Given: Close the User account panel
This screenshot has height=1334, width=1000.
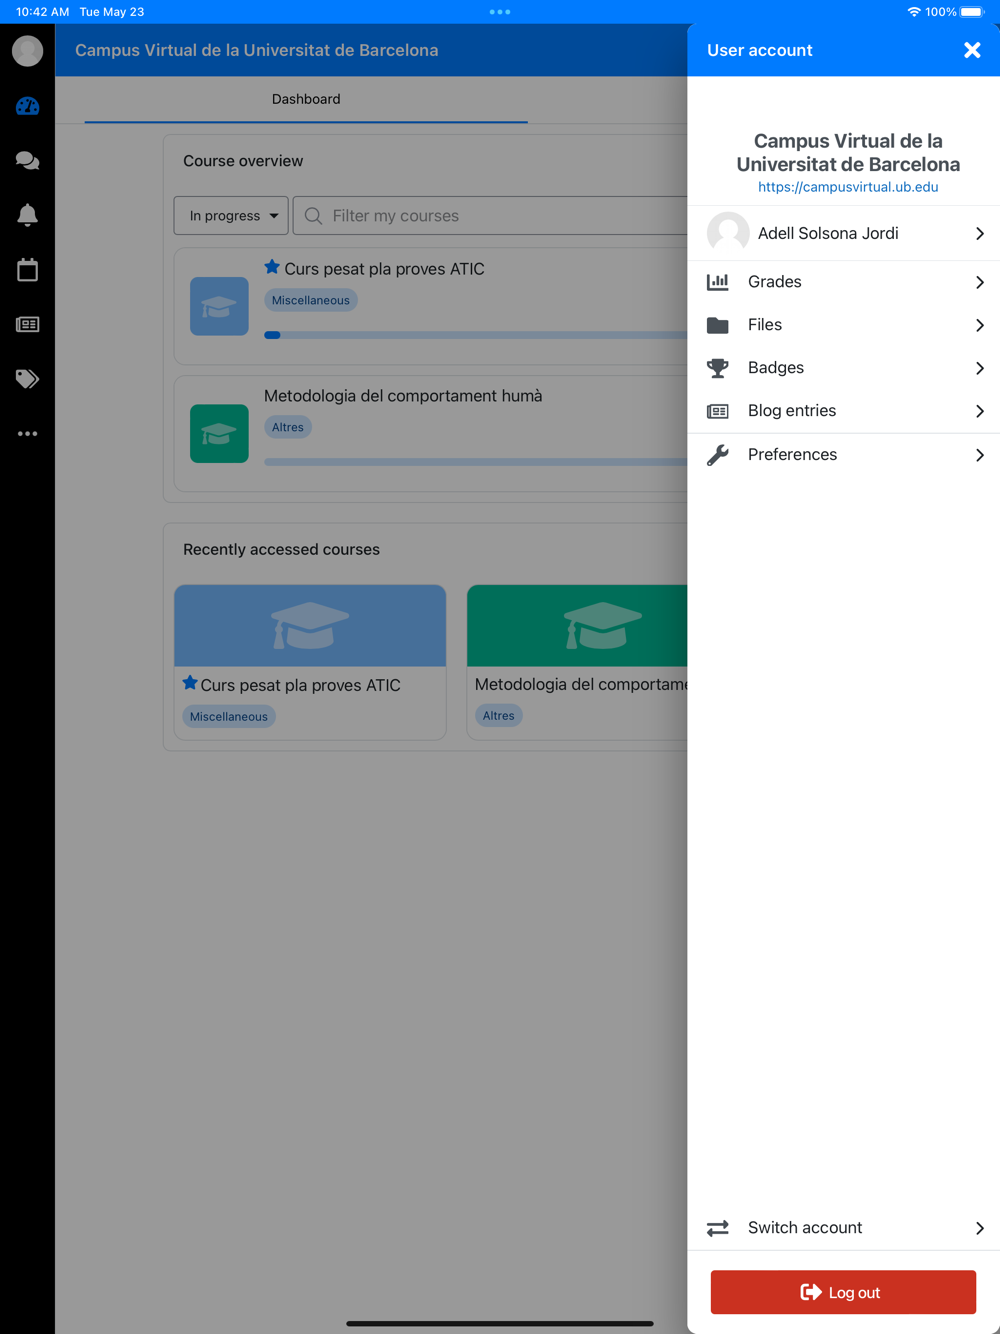Looking at the screenshot, I should [x=972, y=50].
